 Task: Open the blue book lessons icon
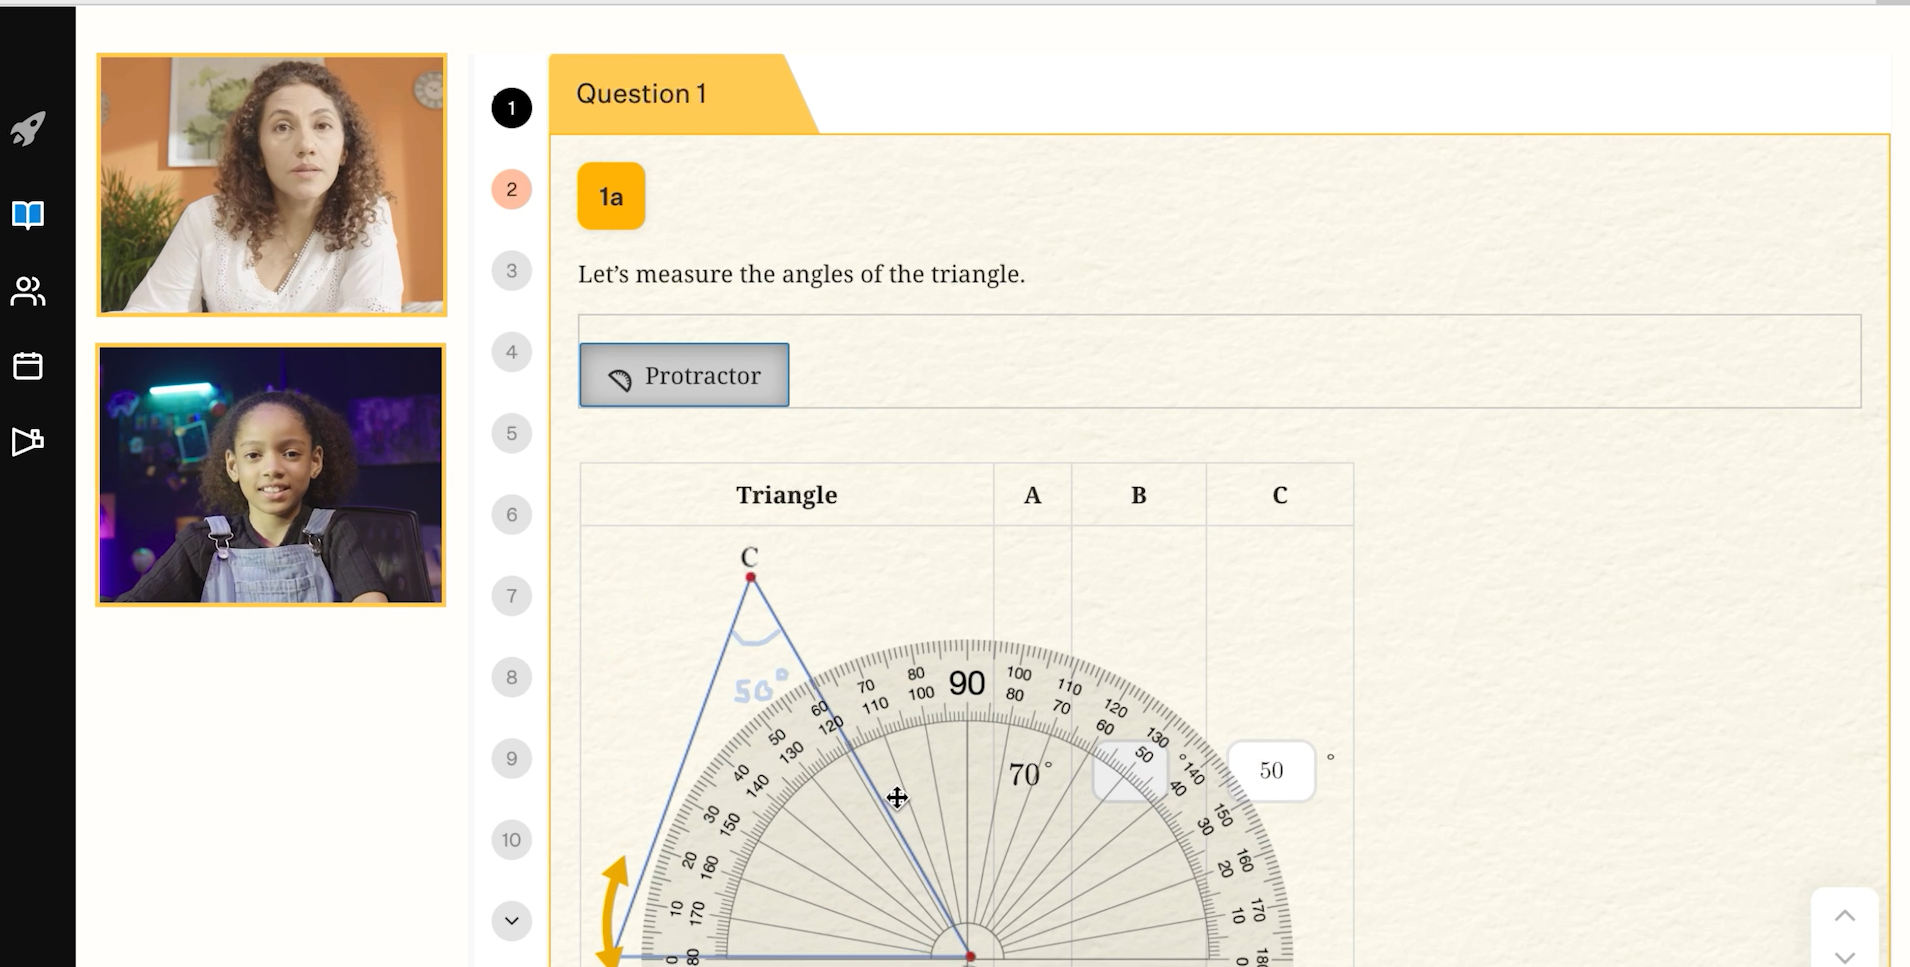[x=28, y=213]
